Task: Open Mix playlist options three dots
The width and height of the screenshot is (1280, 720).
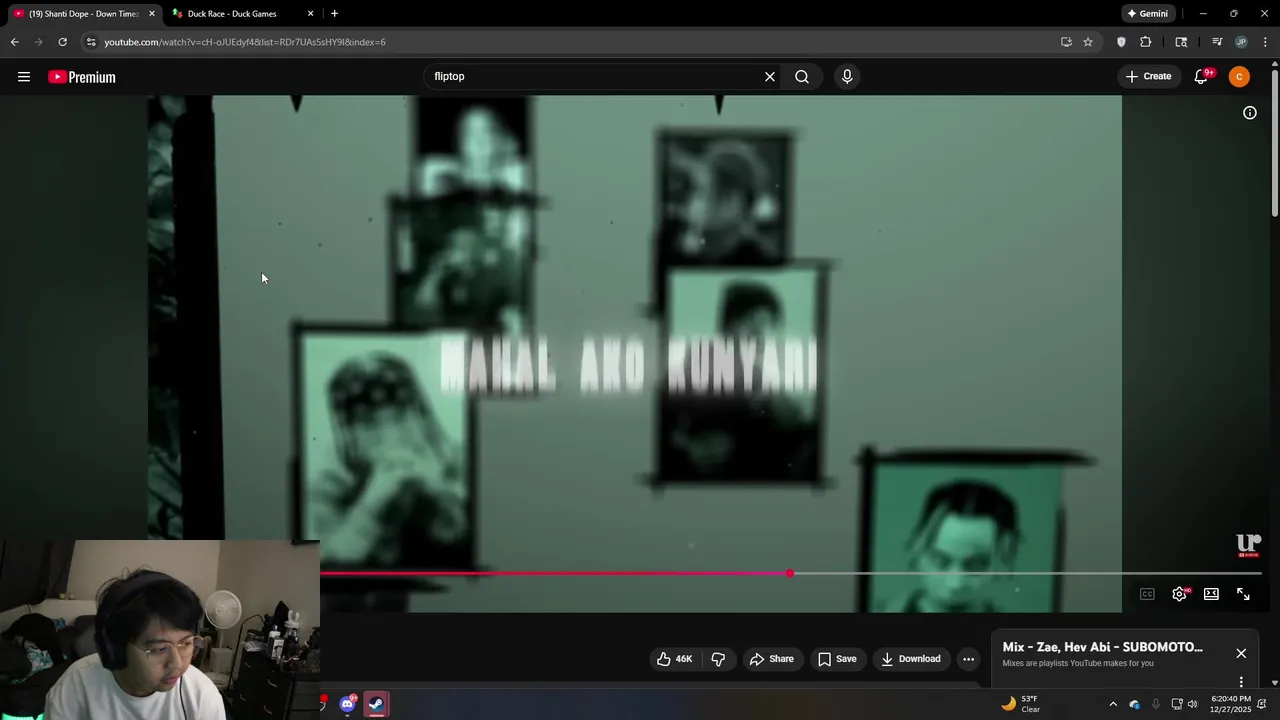Action: 1241,682
